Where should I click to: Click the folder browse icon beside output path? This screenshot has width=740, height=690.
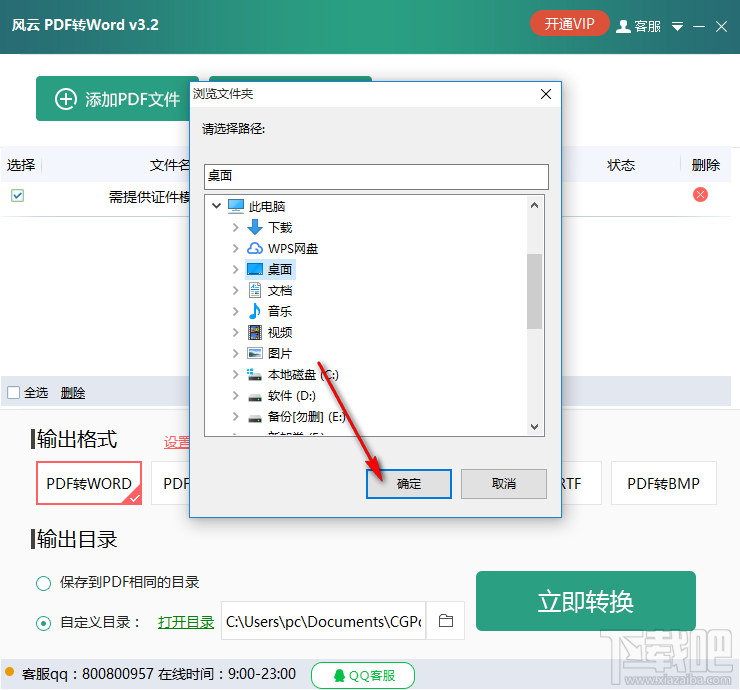(446, 621)
